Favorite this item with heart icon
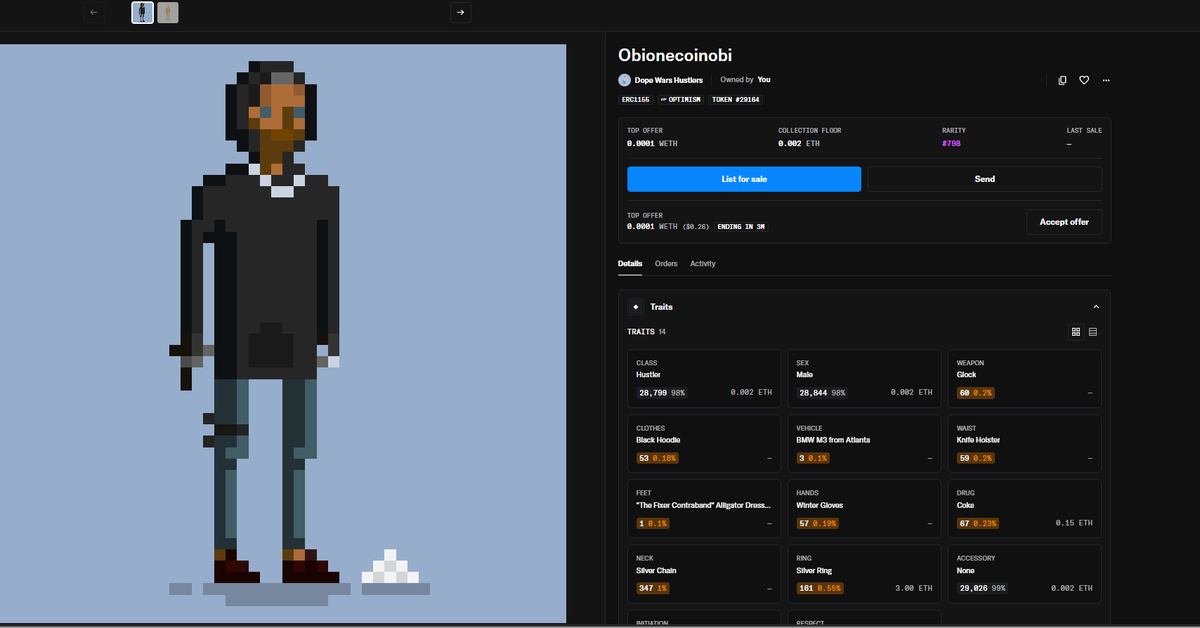This screenshot has height=628, width=1200. click(x=1084, y=80)
